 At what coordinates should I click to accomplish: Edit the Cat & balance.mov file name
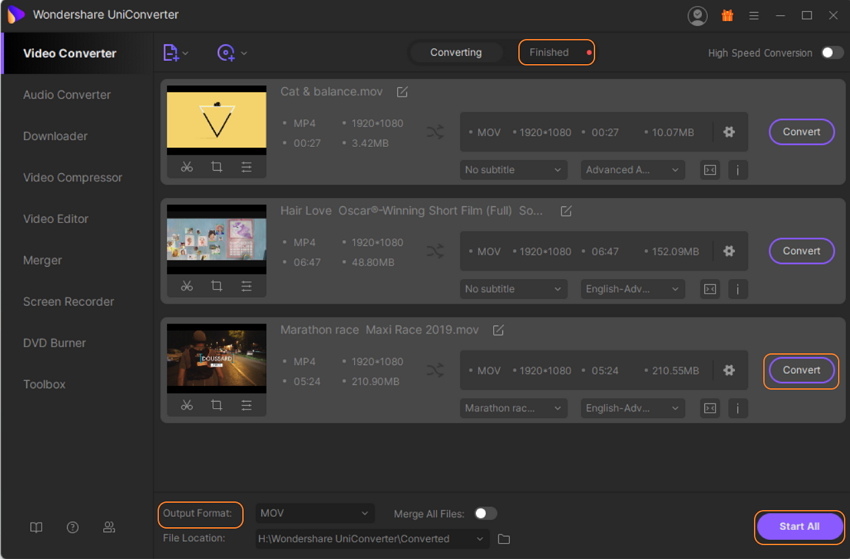pos(402,92)
